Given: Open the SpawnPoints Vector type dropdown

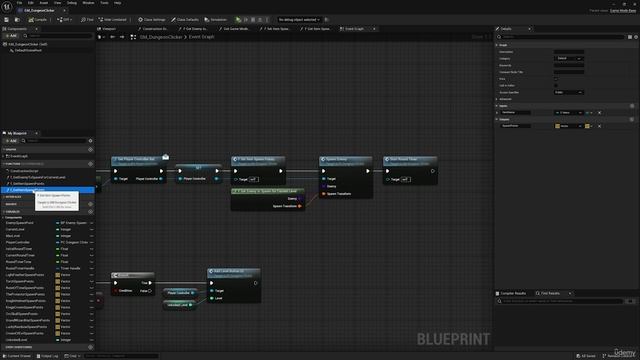Looking at the screenshot, I should (x=569, y=126).
